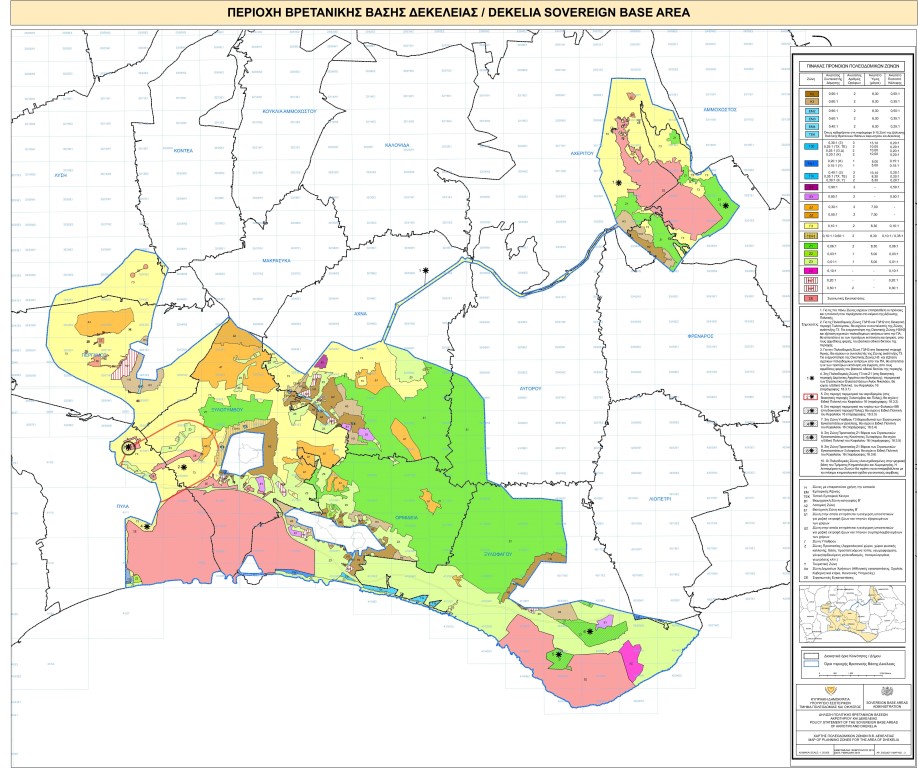Image resolution: width=918 pixels, height=768 pixels.
Task: Click the star marker southwest of ΠΥΛΑ label
Action: pos(146,526)
